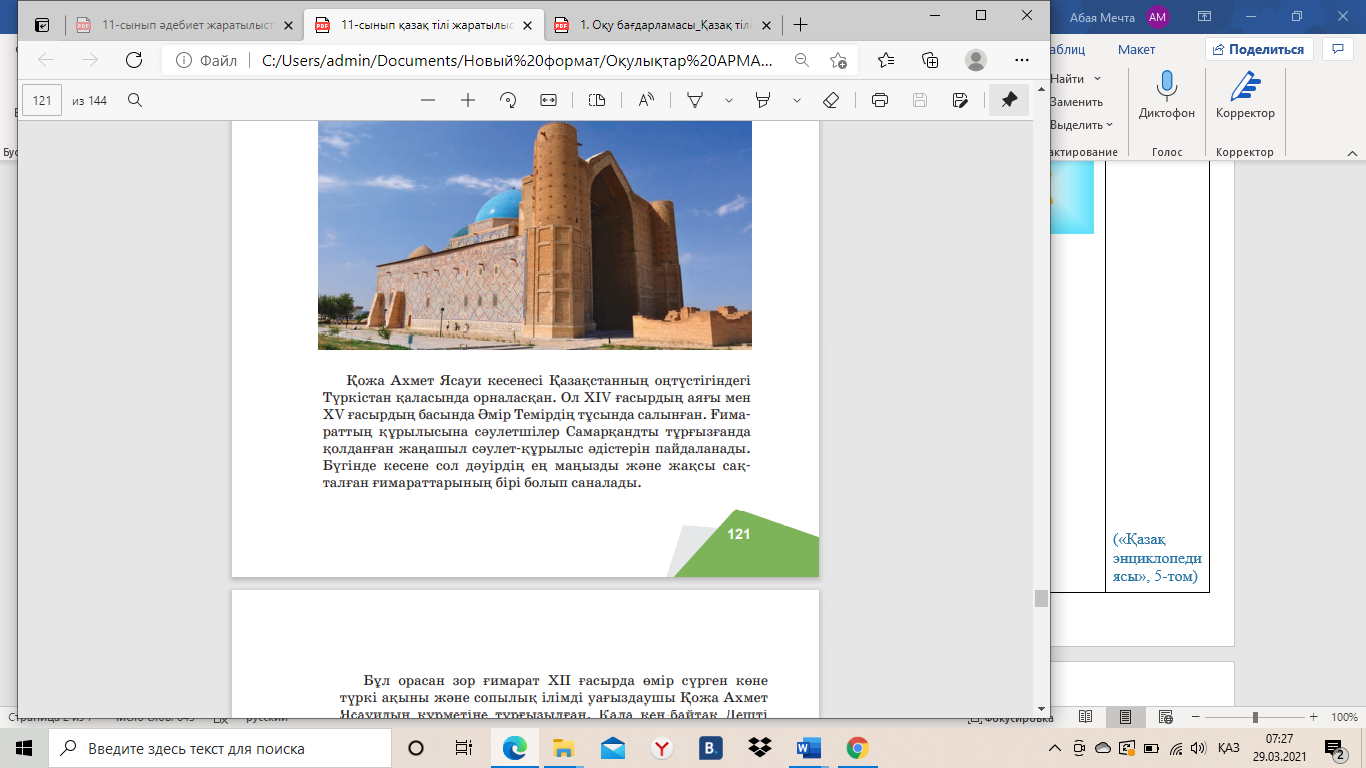Viewport: 1366px width, 768px height.
Task: Zoom in on the PDF
Action: 467,100
